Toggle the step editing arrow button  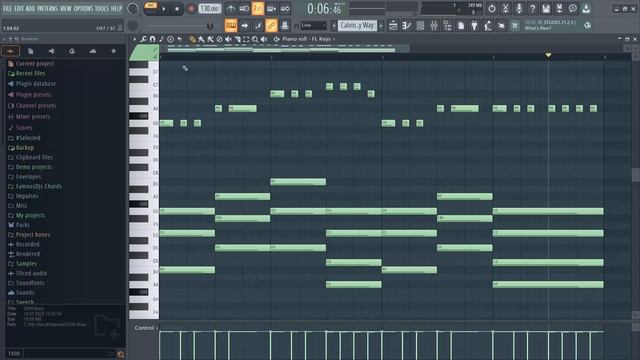[244, 26]
